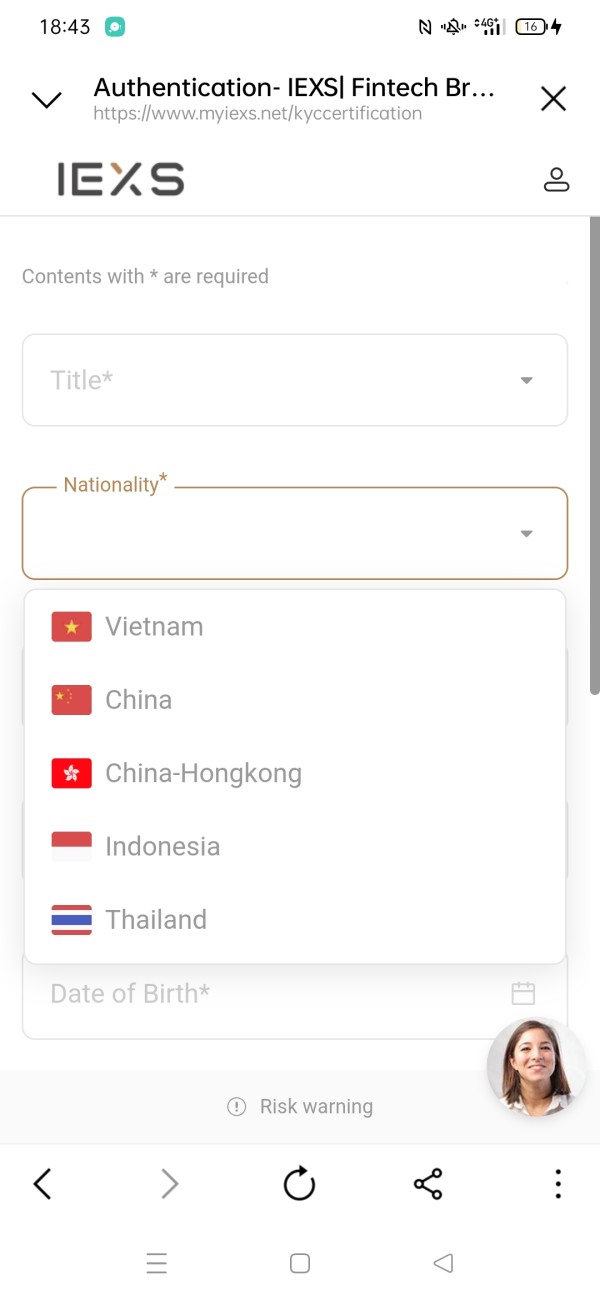This screenshot has height=1300, width=600.
Task: Tap the IEXS logo
Action: [x=121, y=179]
